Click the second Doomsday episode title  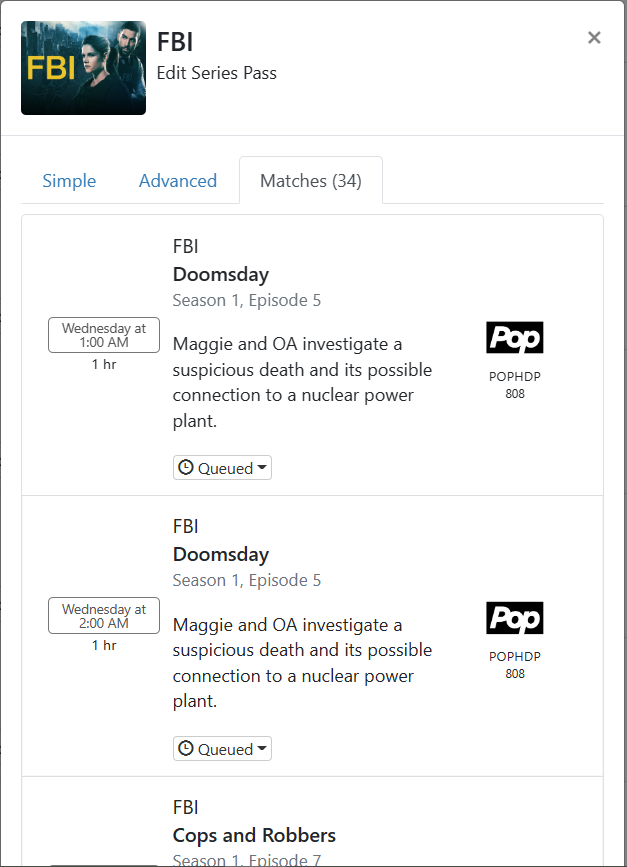(x=220, y=554)
